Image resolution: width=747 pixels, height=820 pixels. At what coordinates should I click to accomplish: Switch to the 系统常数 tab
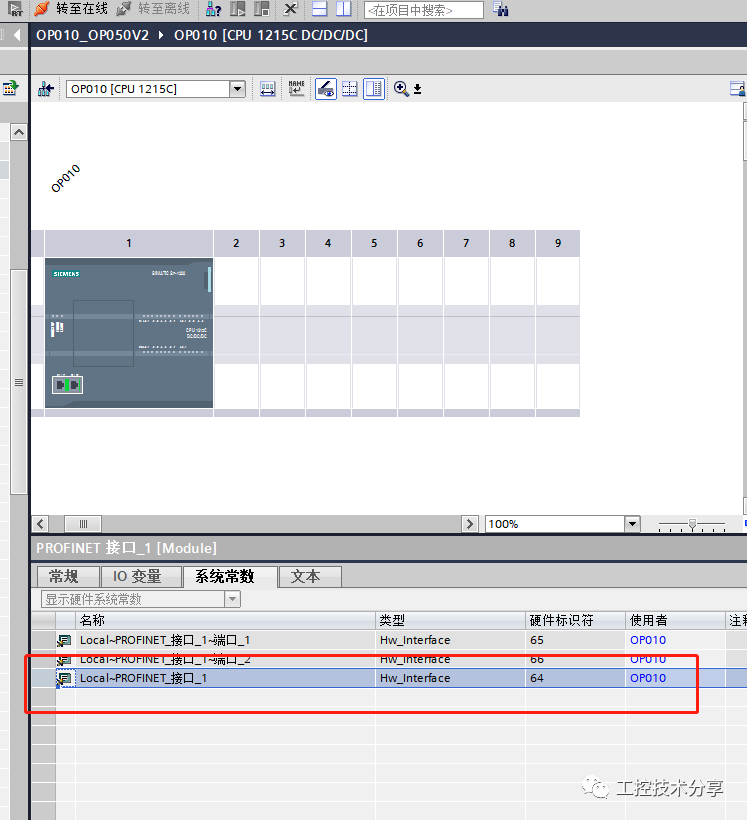[x=230, y=576]
